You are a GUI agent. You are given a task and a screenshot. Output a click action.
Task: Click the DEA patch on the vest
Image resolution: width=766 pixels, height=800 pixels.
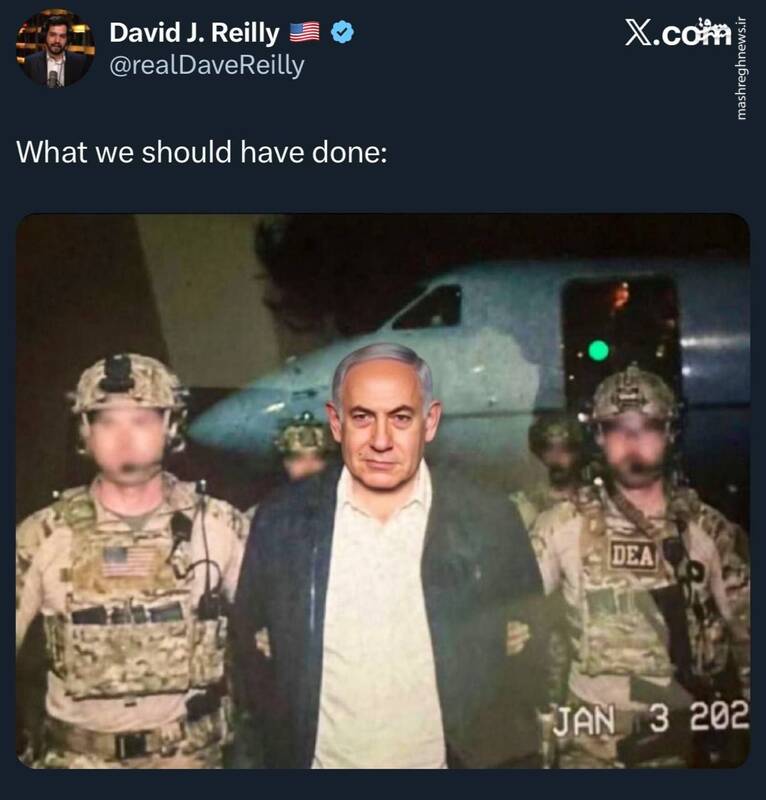(633, 555)
